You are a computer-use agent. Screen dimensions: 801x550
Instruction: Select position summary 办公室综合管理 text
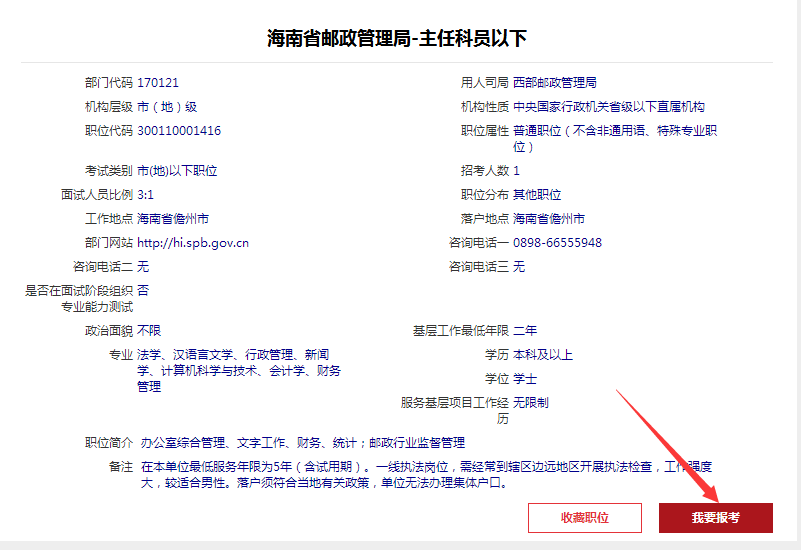click(302, 442)
